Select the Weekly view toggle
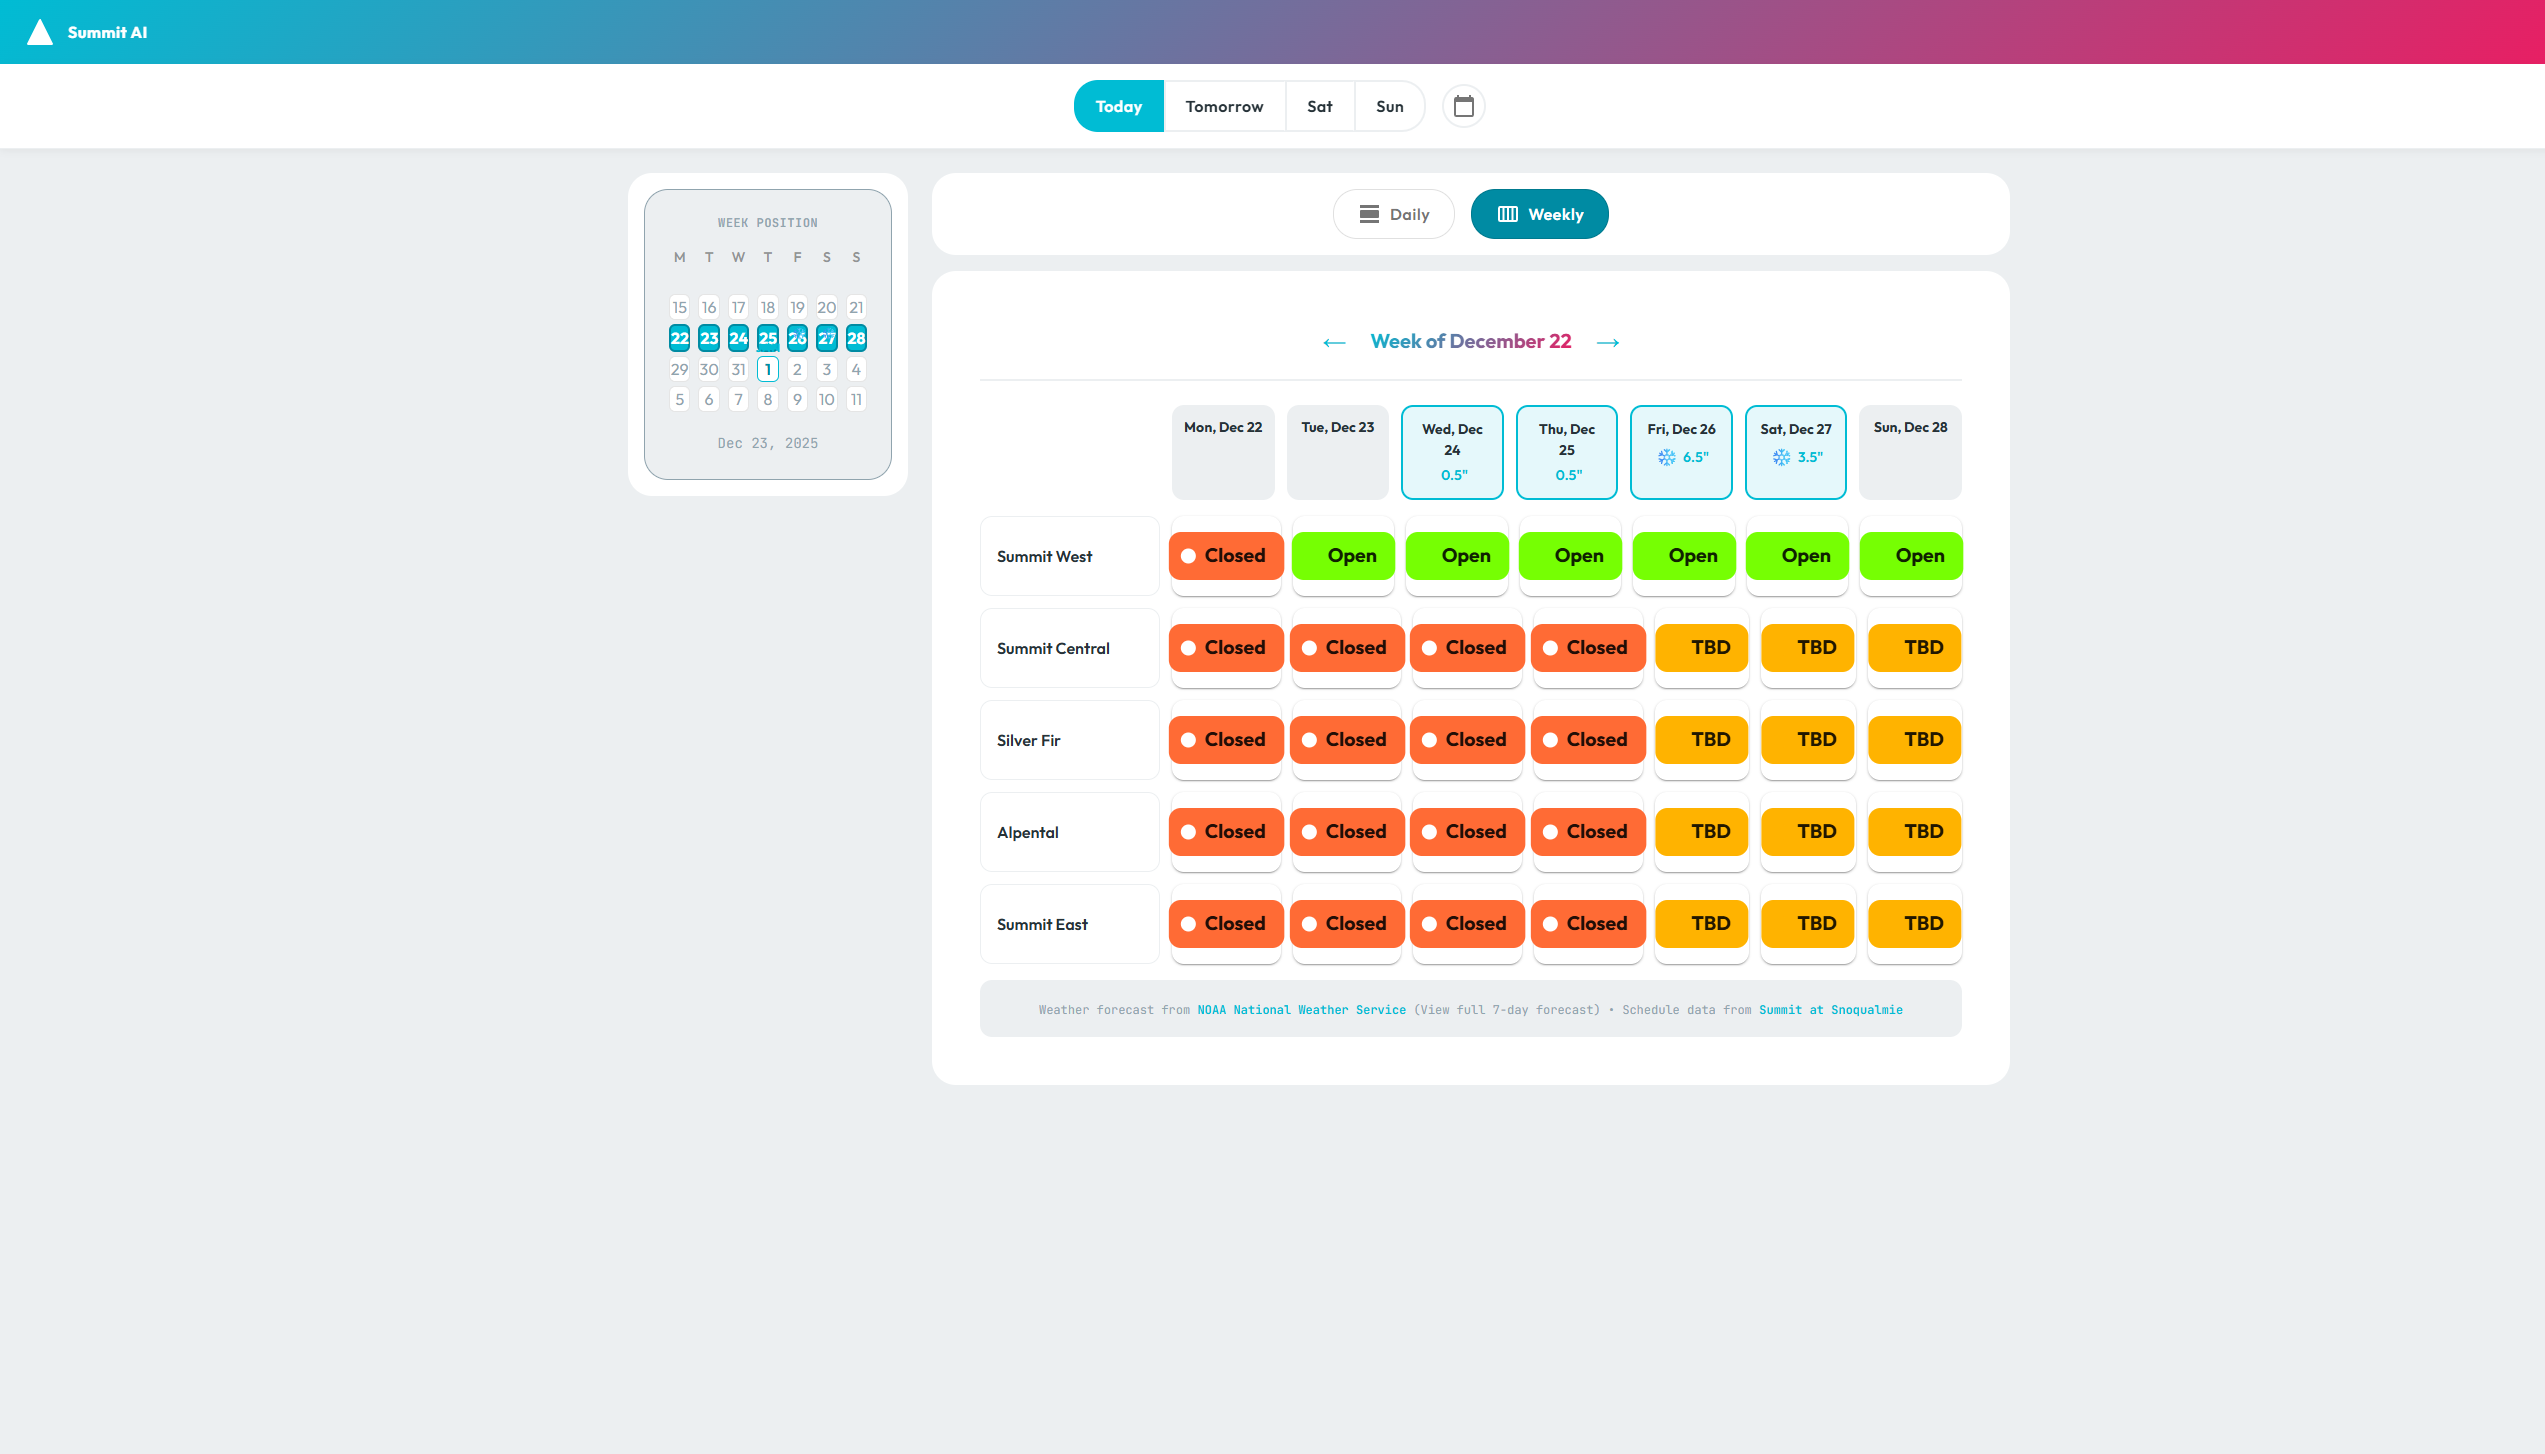Screen dimensions: 2545x1454 (x=1539, y=214)
